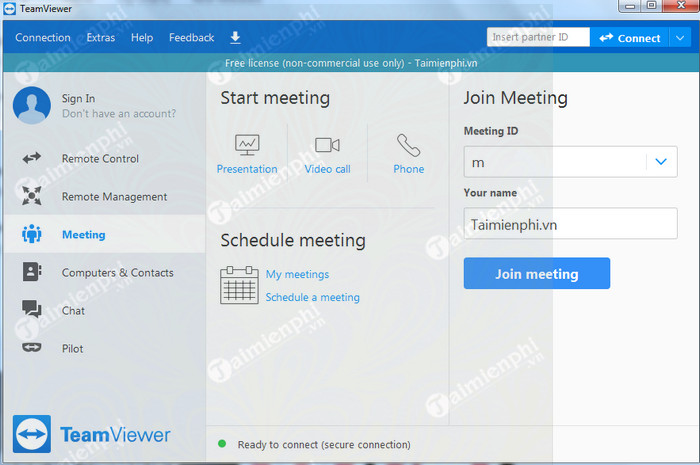Click the Free license banner text
700x465 pixels.
coord(351,63)
